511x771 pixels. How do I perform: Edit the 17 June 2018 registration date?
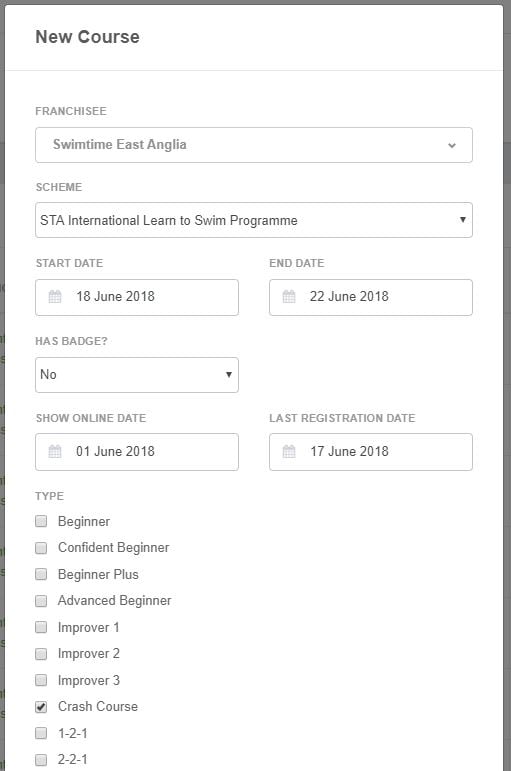pos(371,452)
